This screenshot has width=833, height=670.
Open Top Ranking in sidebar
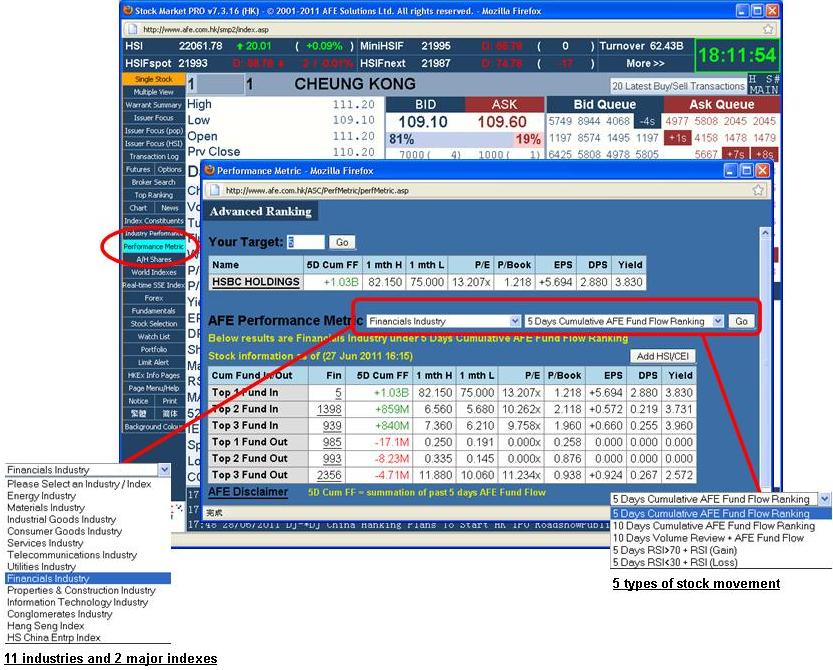pyautogui.click(x=154, y=195)
